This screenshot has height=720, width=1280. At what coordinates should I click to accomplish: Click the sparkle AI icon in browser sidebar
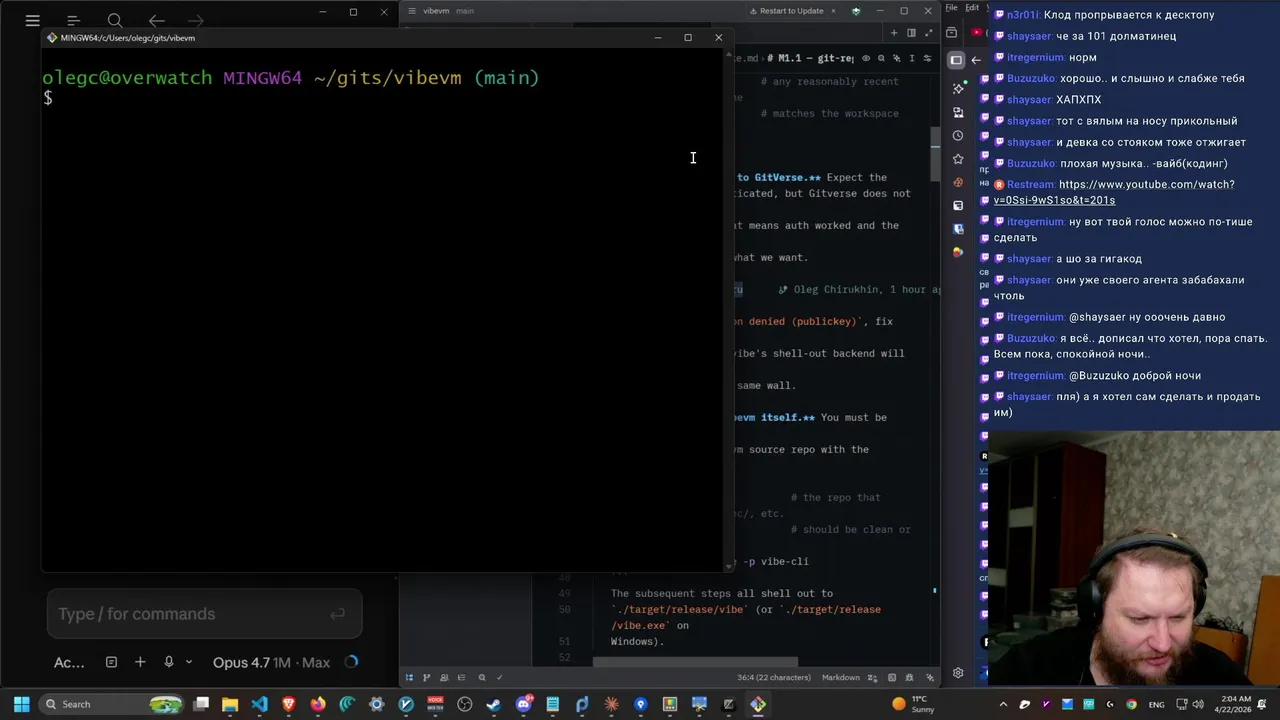point(958,88)
